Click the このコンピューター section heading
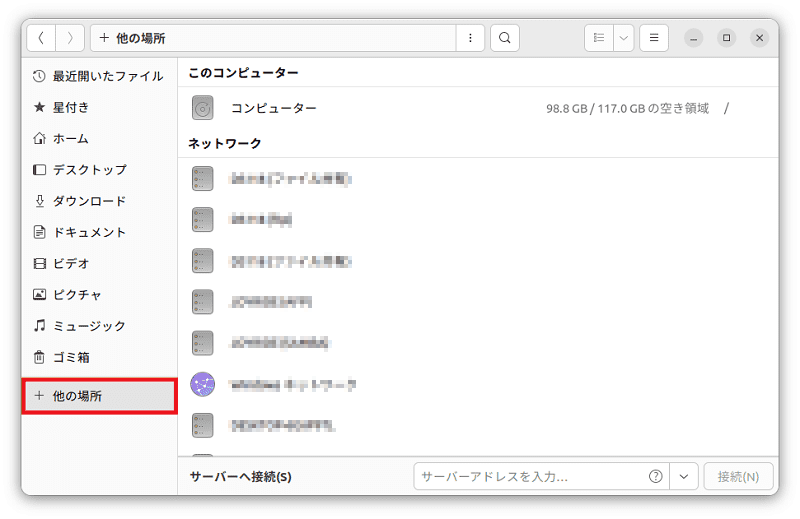 (x=243, y=73)
